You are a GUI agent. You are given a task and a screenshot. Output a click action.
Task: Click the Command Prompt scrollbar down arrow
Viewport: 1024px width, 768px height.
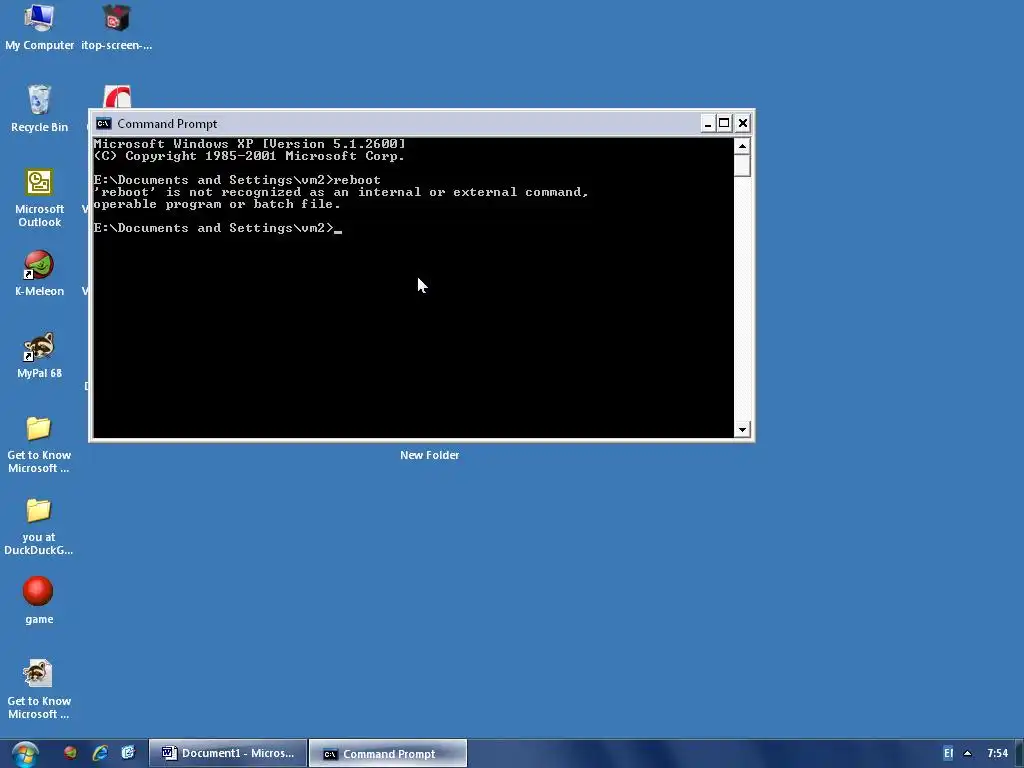pos(742,430)
